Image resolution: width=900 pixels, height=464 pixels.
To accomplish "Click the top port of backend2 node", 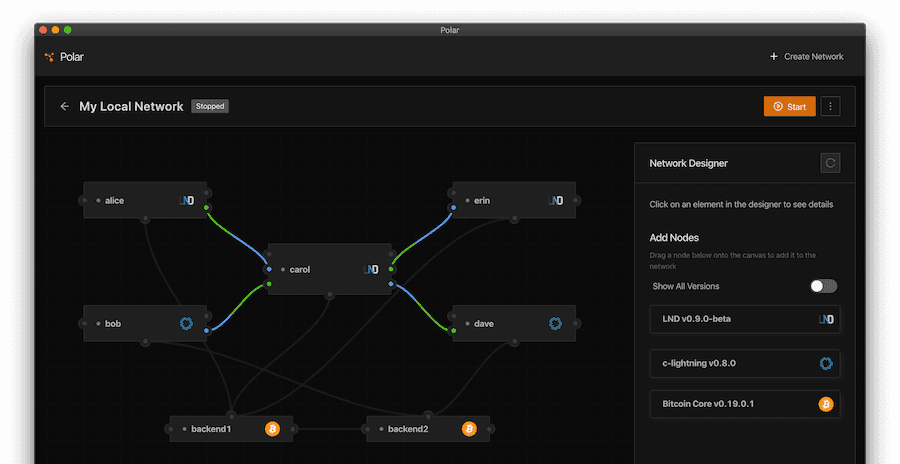I will tap(428, 415).
